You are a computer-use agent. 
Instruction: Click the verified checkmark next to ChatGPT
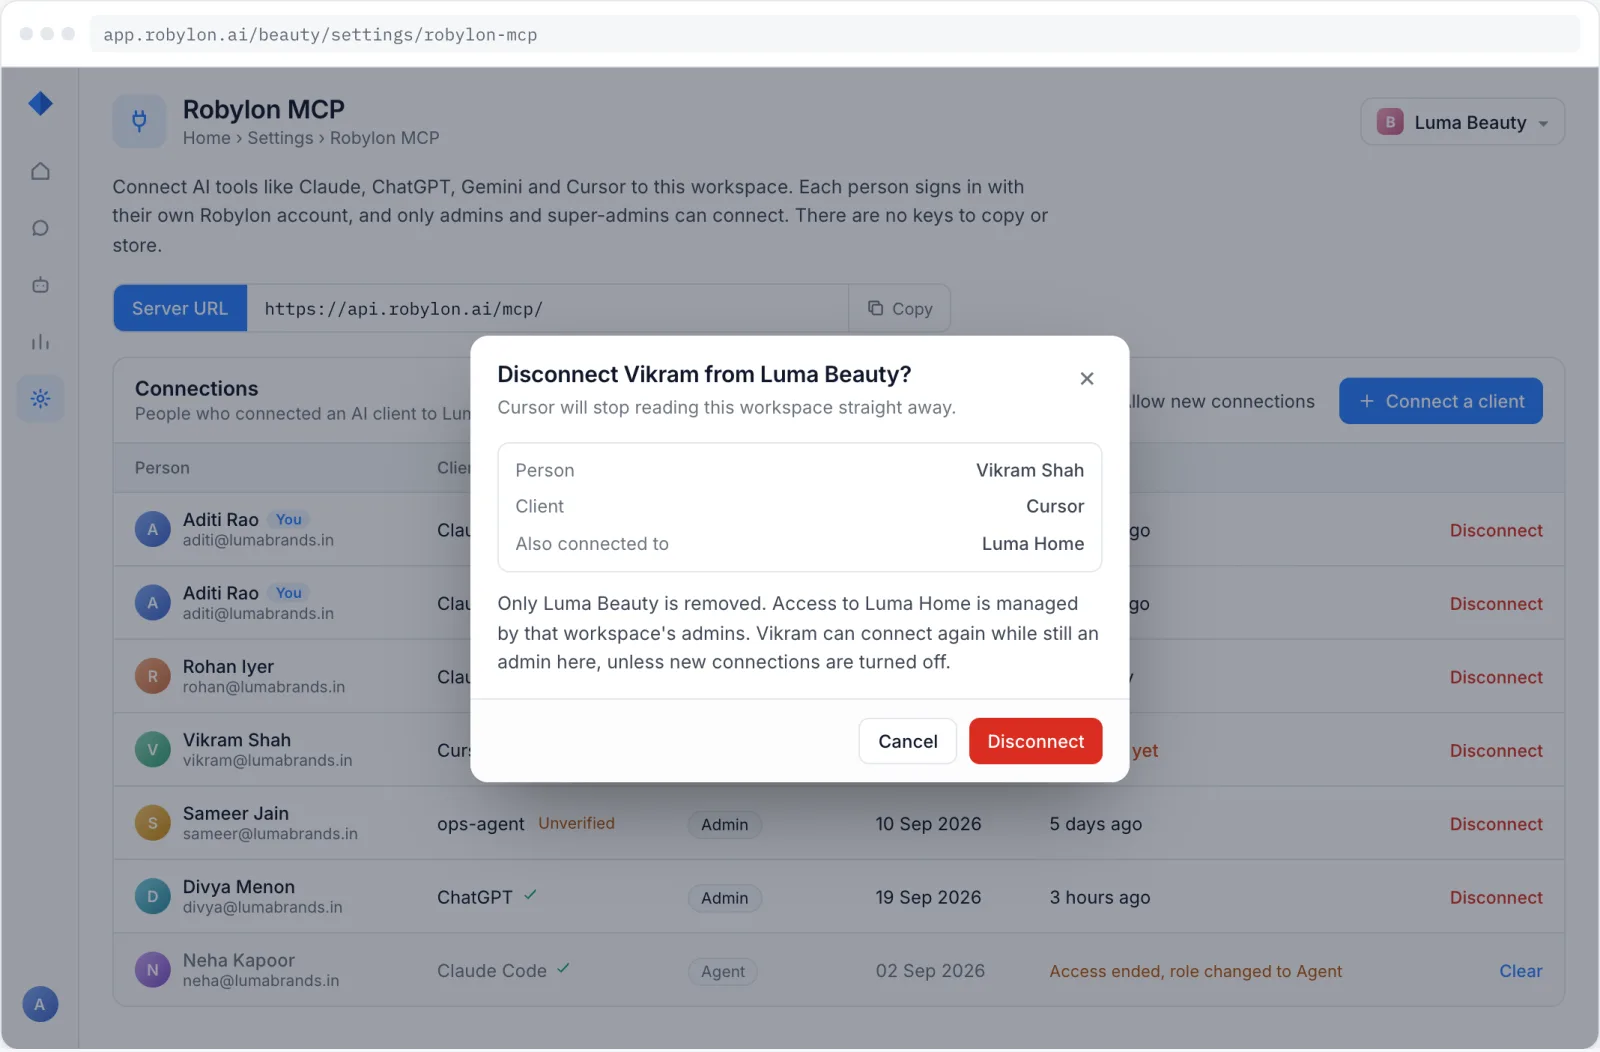tap(530, 895)
